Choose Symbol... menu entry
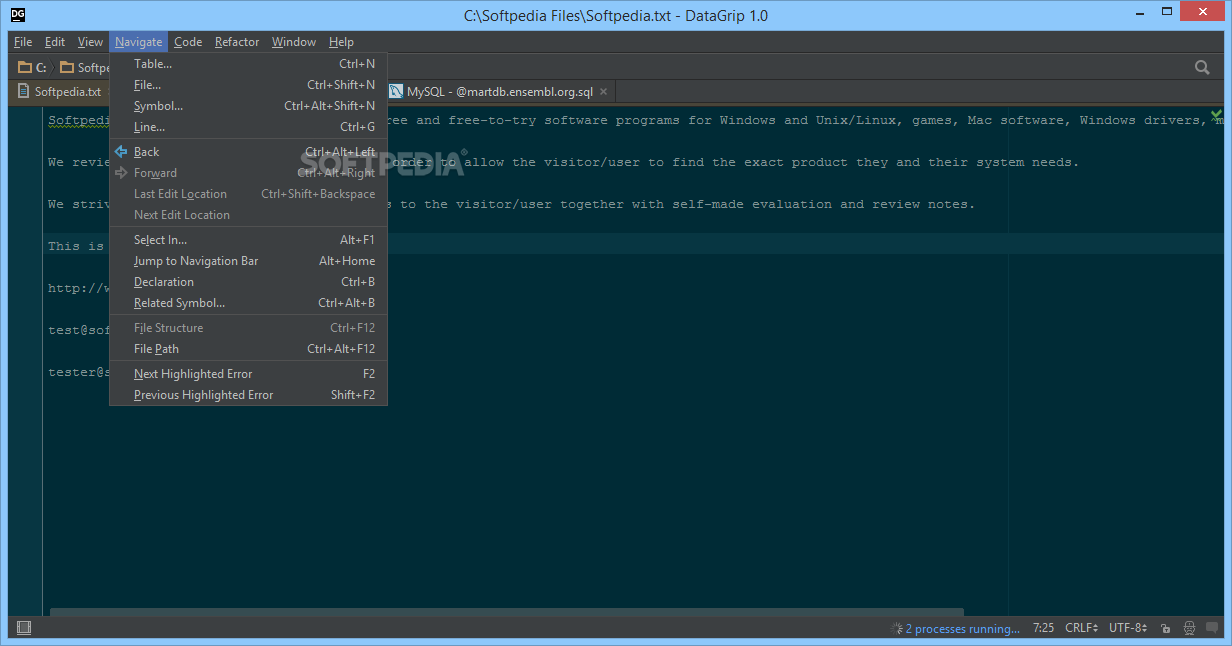The height and width of the screenshot is (646, 1232). (x=248, y=106)
